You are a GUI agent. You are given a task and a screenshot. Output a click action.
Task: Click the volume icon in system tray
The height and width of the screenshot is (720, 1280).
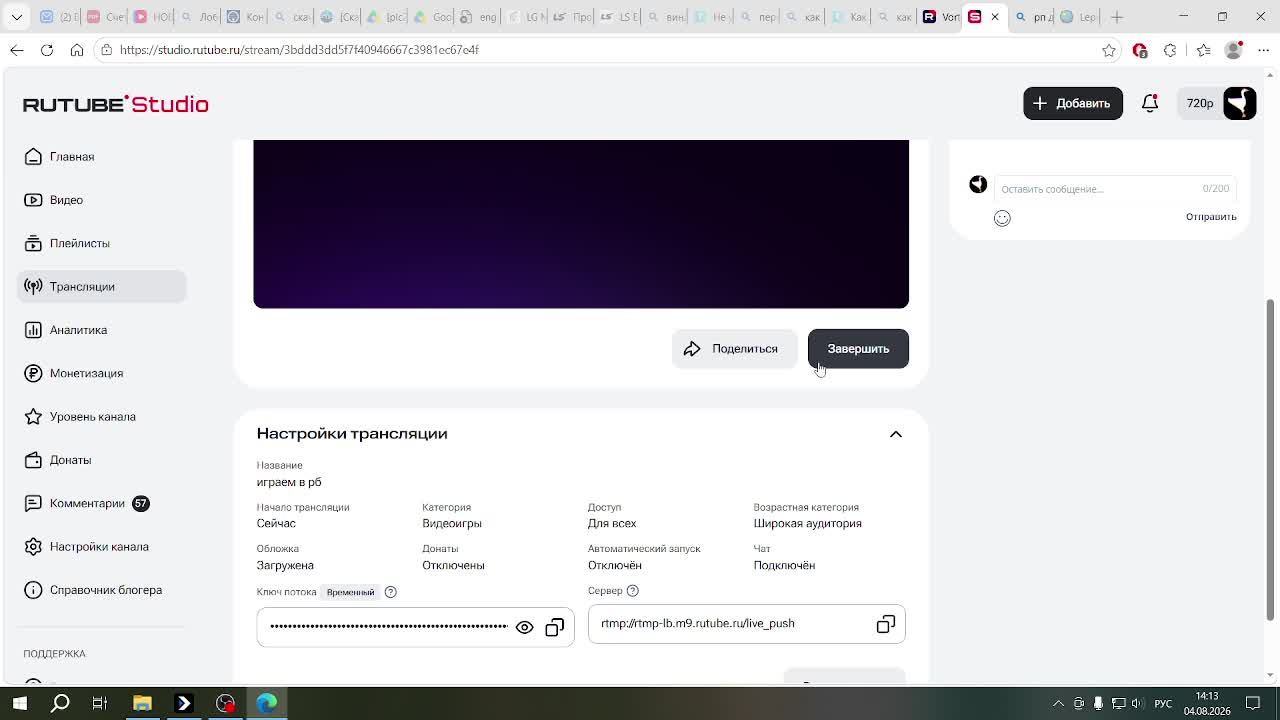(1137, 703)
